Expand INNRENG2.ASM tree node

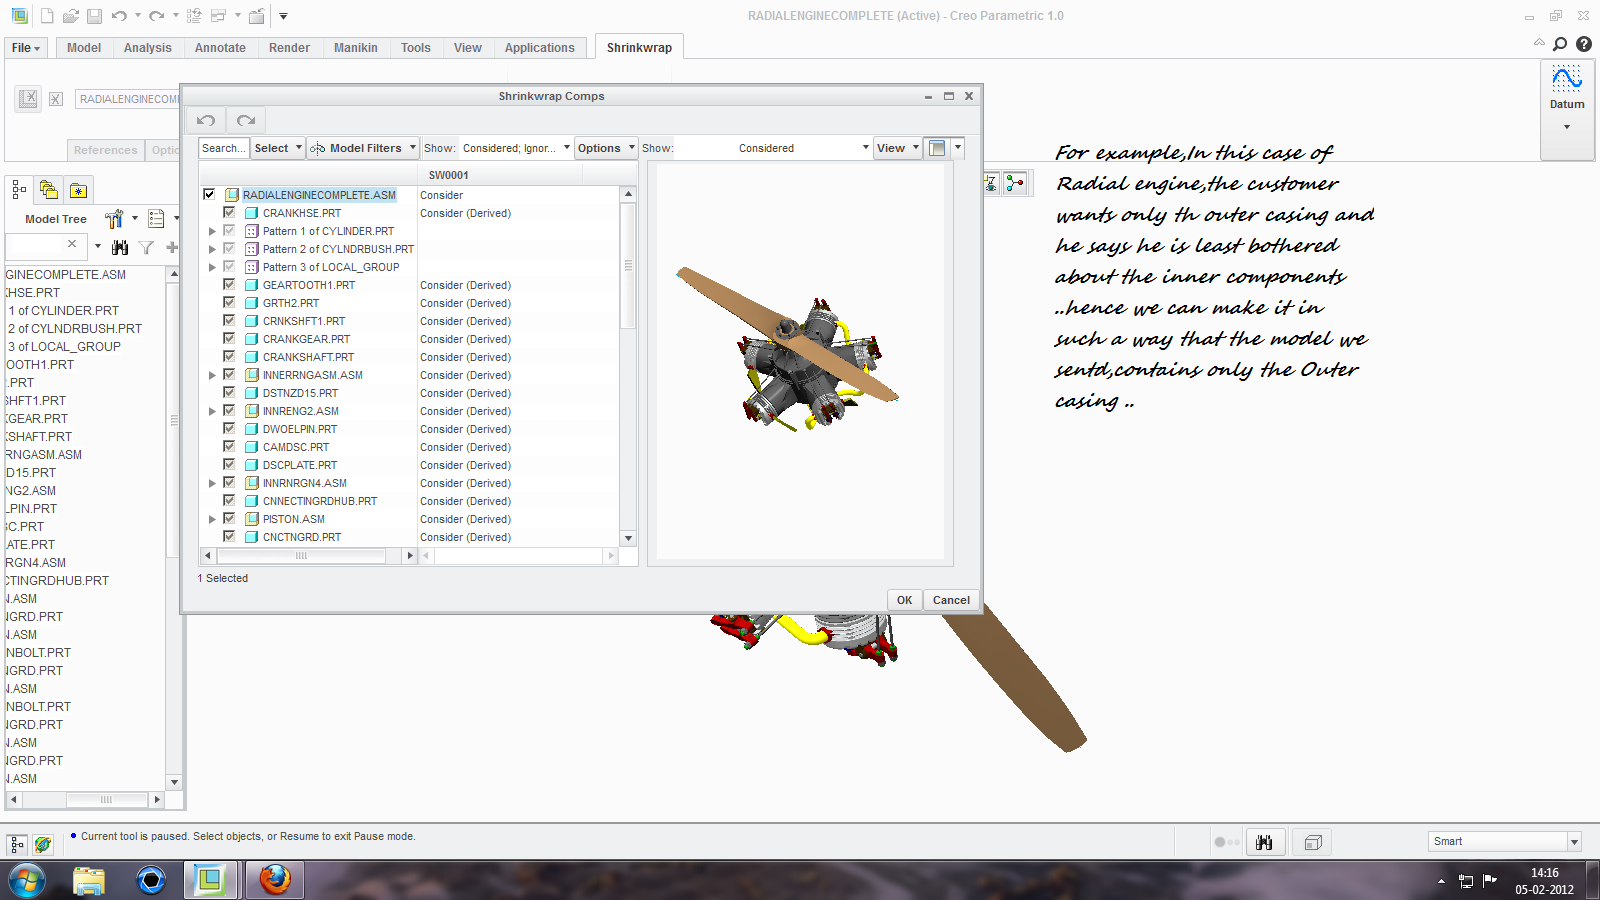212,411
